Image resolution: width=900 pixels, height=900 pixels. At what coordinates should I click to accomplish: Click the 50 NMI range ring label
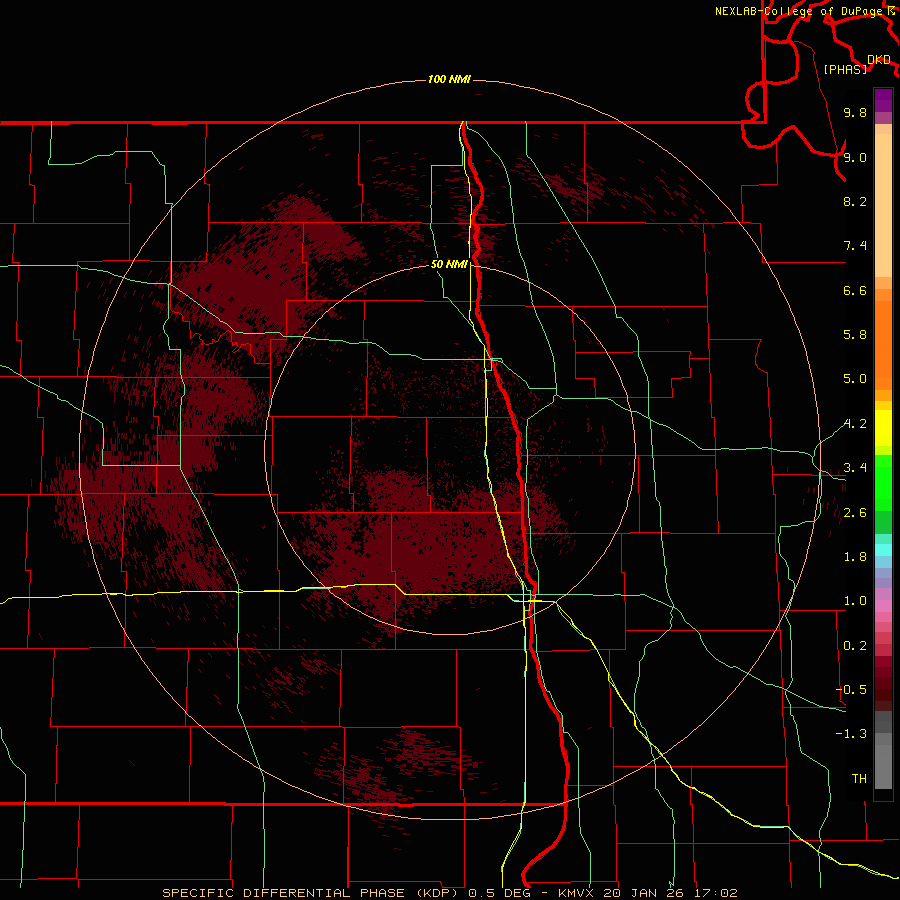[x=449, y=264]
